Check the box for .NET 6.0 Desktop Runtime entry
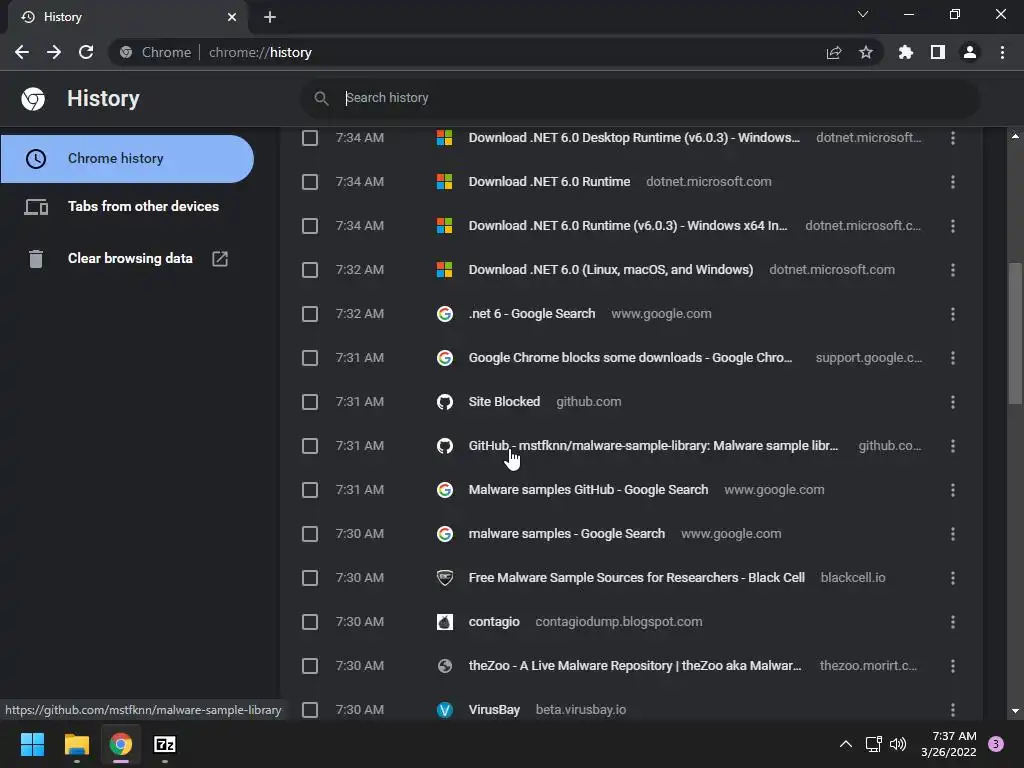1024x768 pixels. click(x=310, y=138)
